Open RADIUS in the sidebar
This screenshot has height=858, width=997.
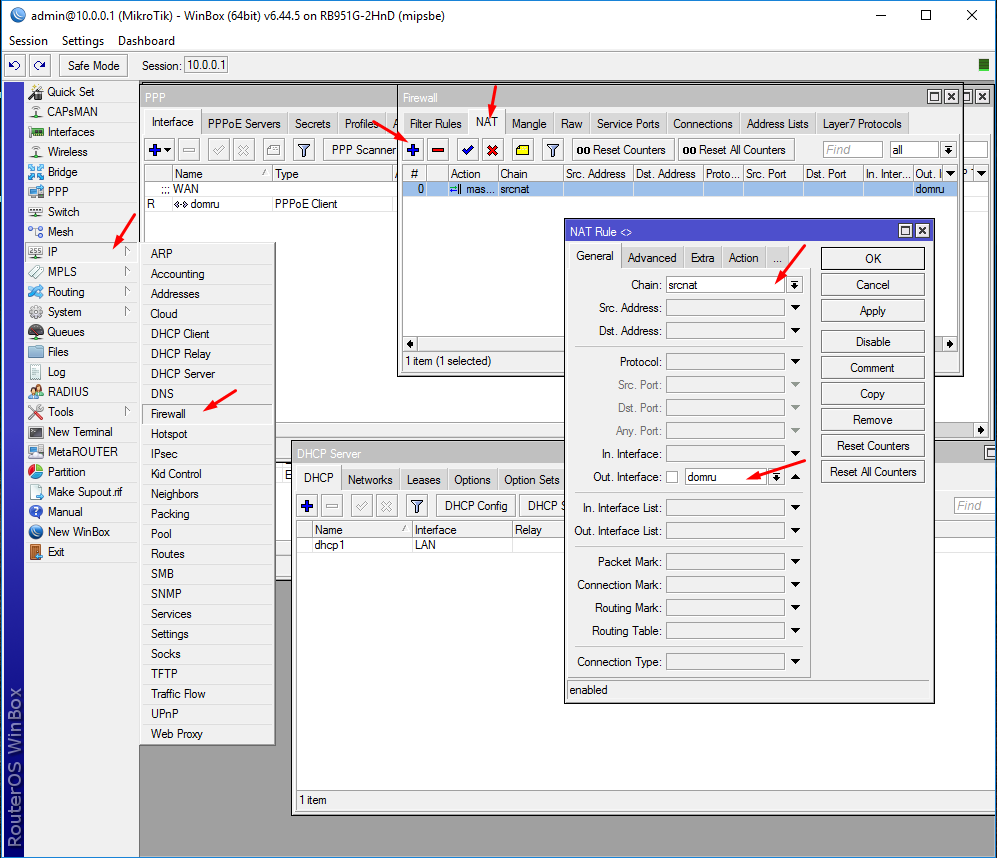click(68, 392)
